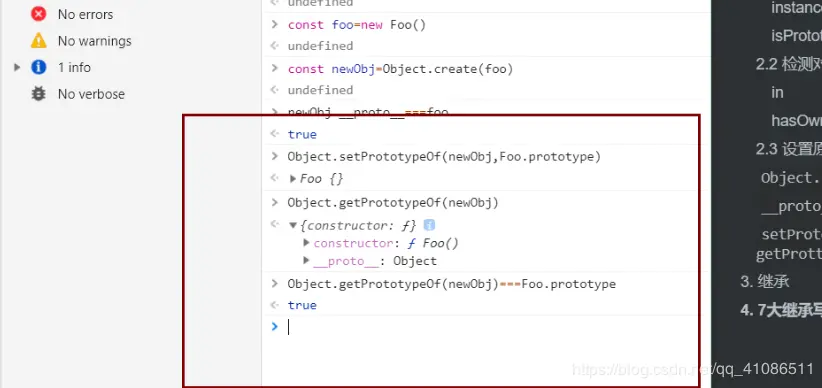Collapse the {constructor: f} object
This screenshot has width=822, height=388.
pos(293,225)
